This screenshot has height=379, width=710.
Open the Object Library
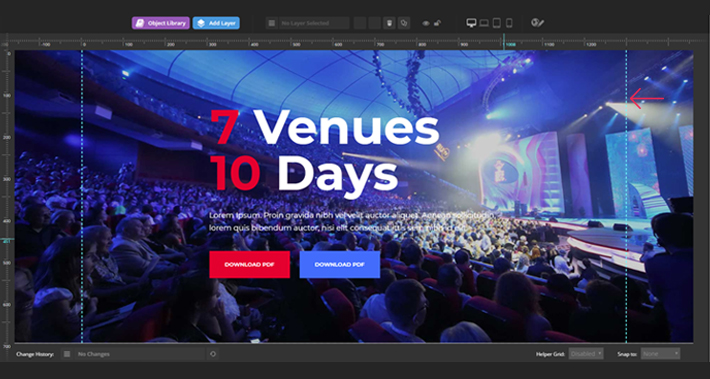point(160,23)
